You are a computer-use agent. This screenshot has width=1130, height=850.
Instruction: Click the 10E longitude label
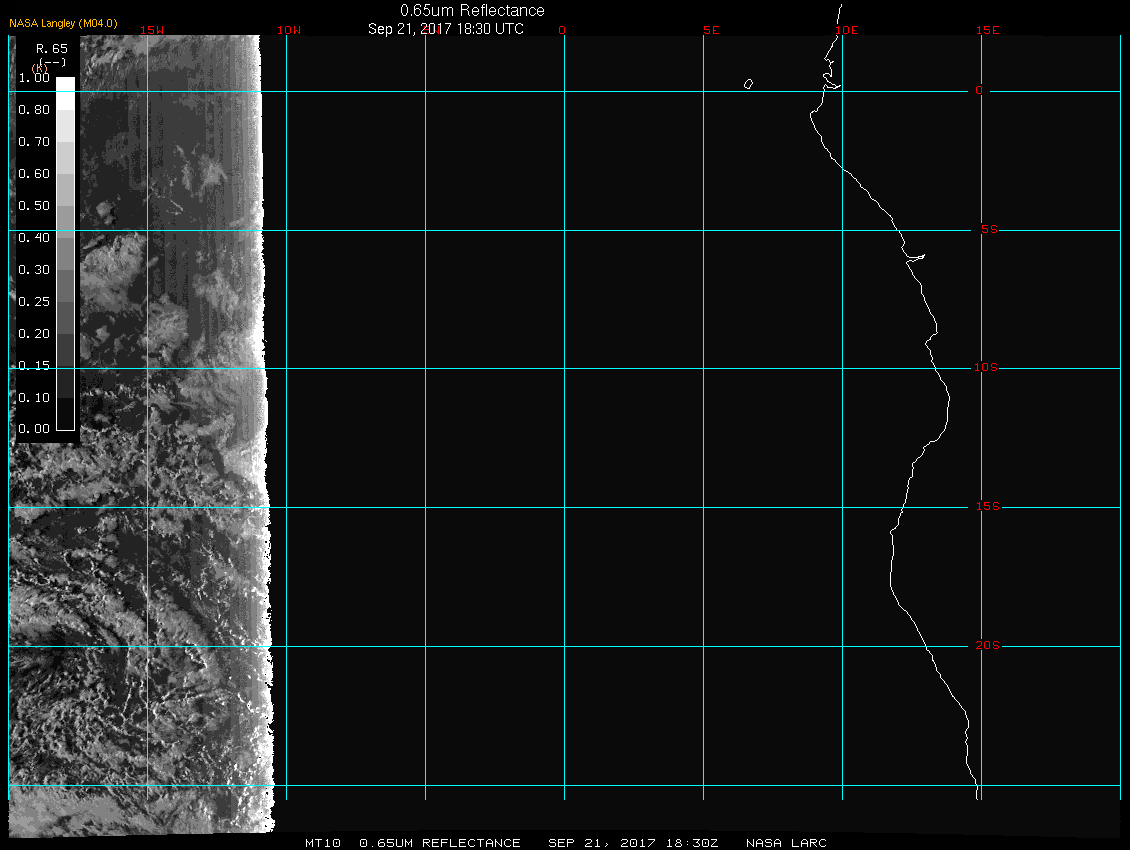tap(847, 30)
